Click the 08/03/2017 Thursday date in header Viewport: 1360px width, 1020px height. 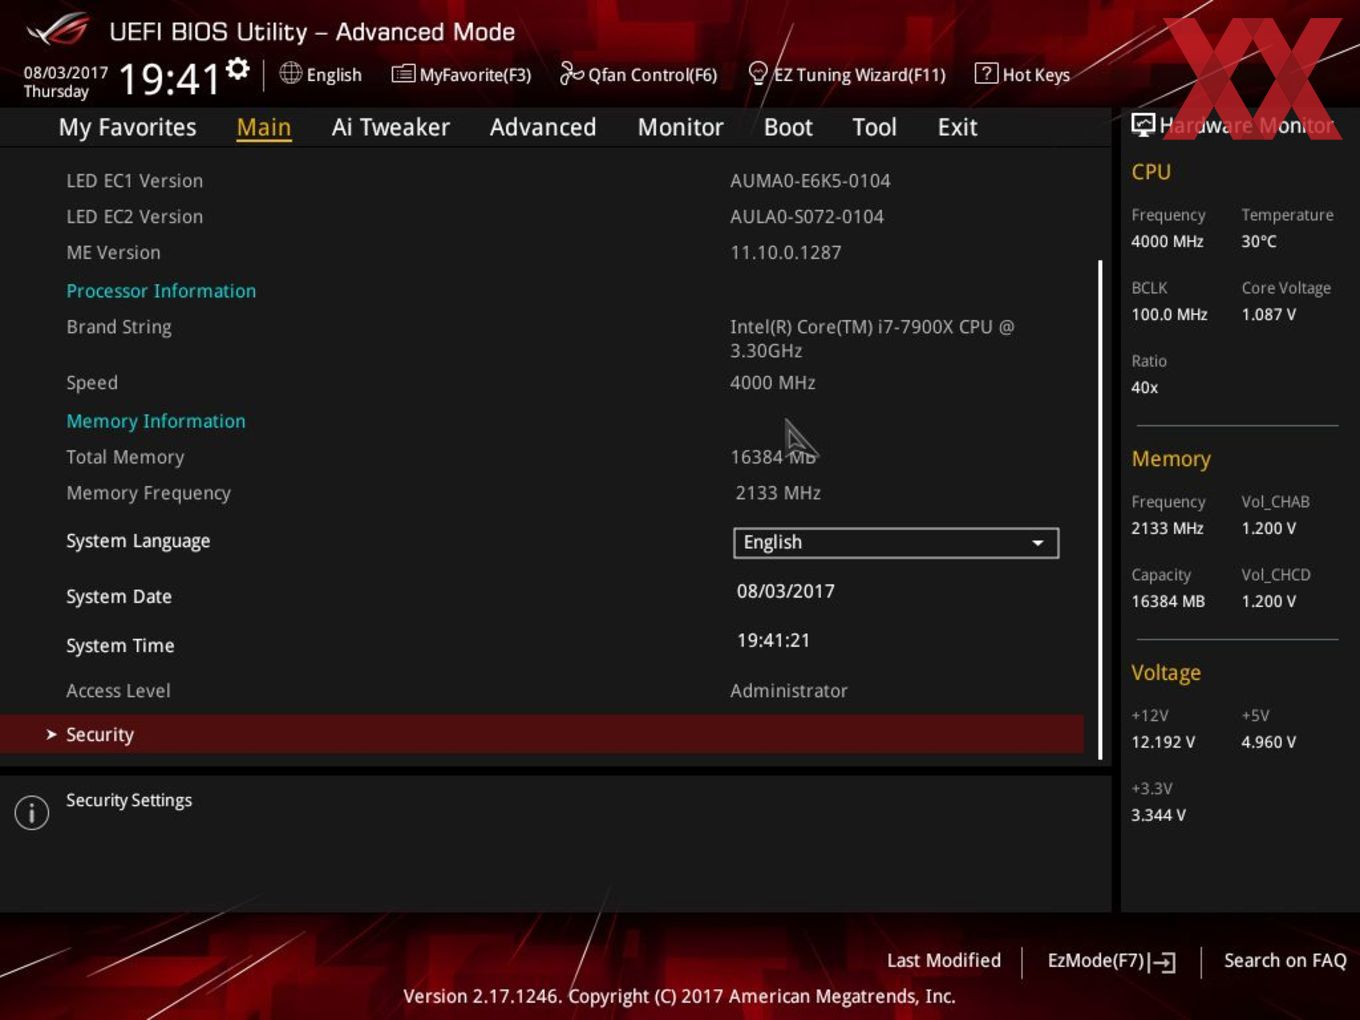[x=66, y=82]
